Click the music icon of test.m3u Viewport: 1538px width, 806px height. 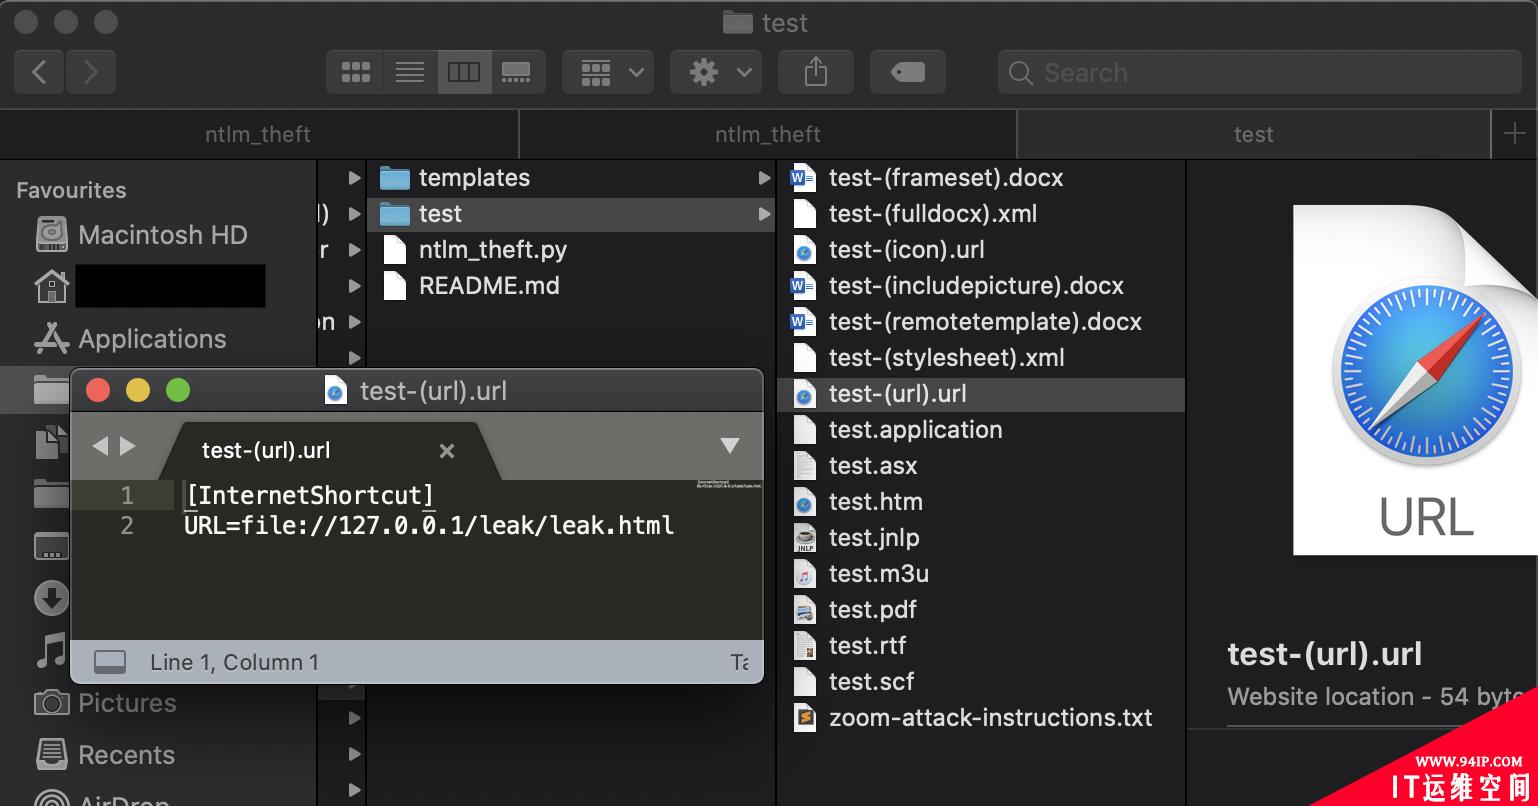pyautogui.click(x=804, y=574)
